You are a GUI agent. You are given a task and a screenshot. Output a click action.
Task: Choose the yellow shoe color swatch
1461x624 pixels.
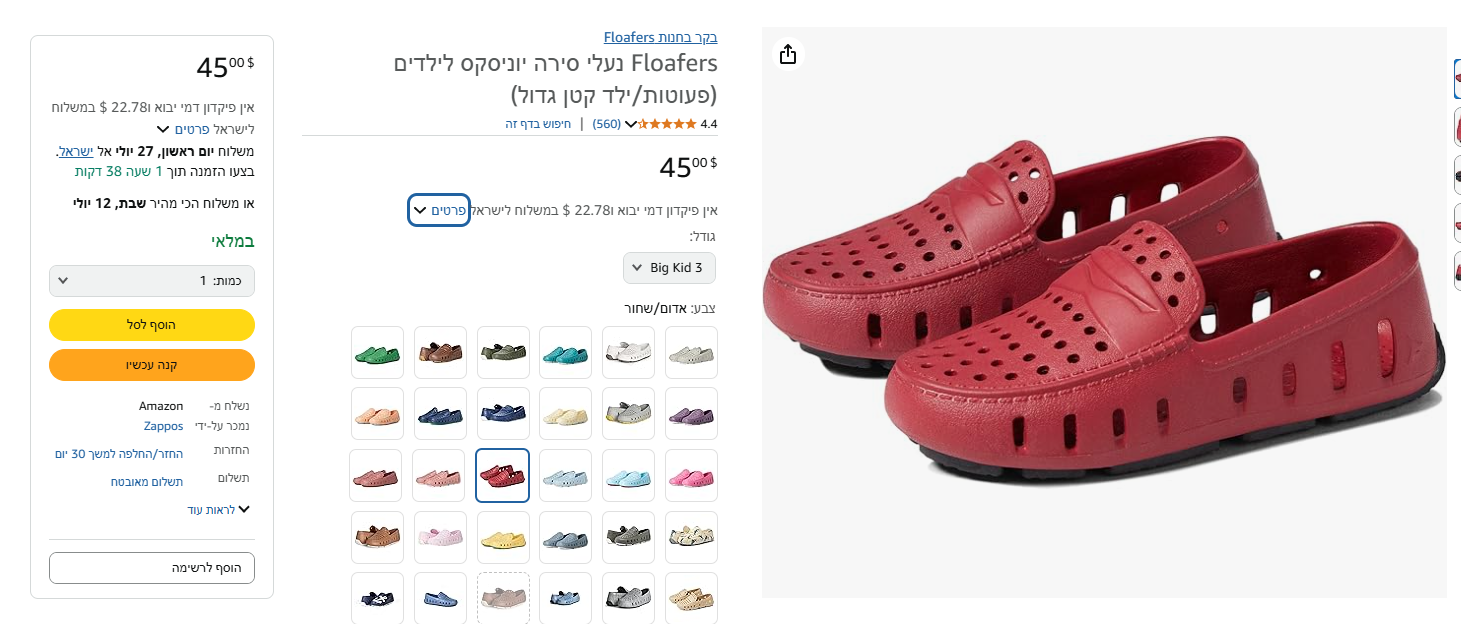[503, 538]
